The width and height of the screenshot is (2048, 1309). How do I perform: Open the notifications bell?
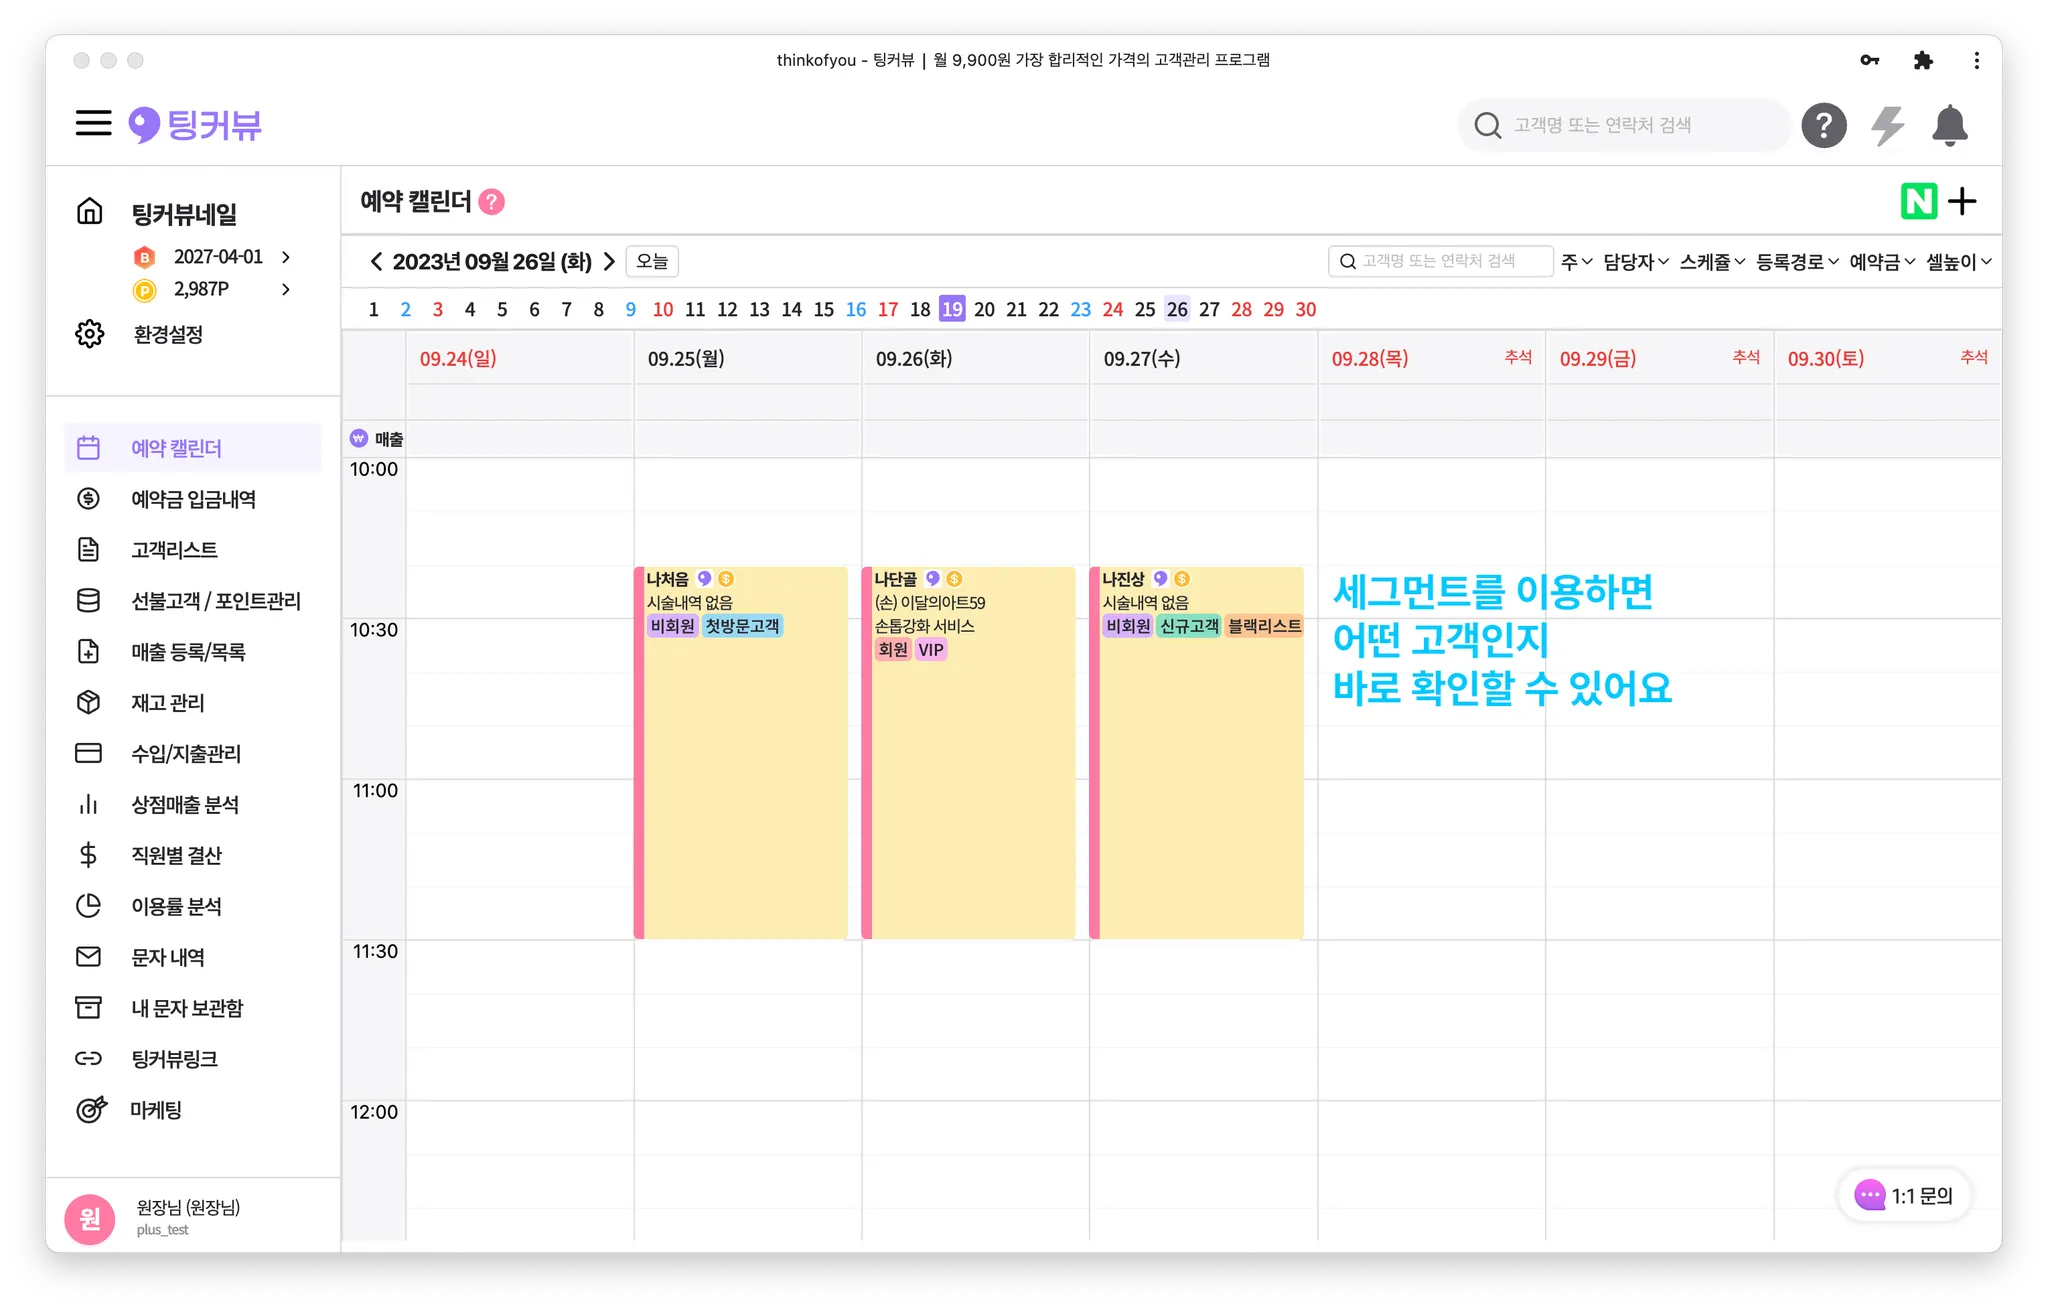pyautogui.click(x=1949, y=126)
